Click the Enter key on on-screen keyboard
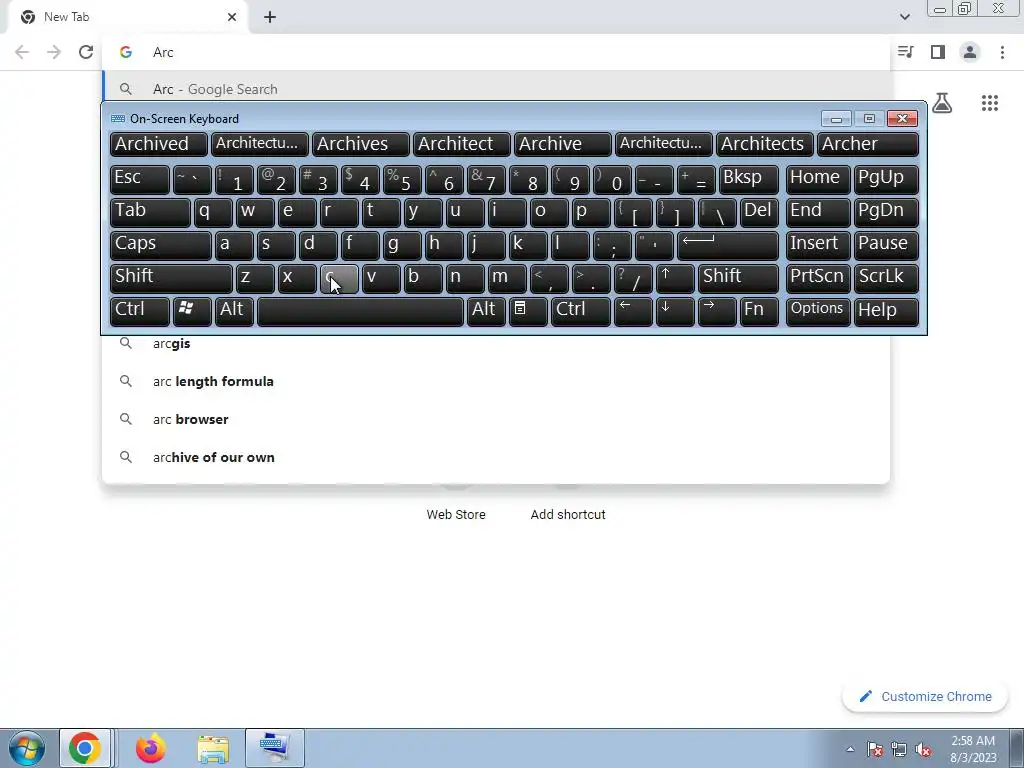The width and height of the screenshot is (1024, 768). [728, 244]
